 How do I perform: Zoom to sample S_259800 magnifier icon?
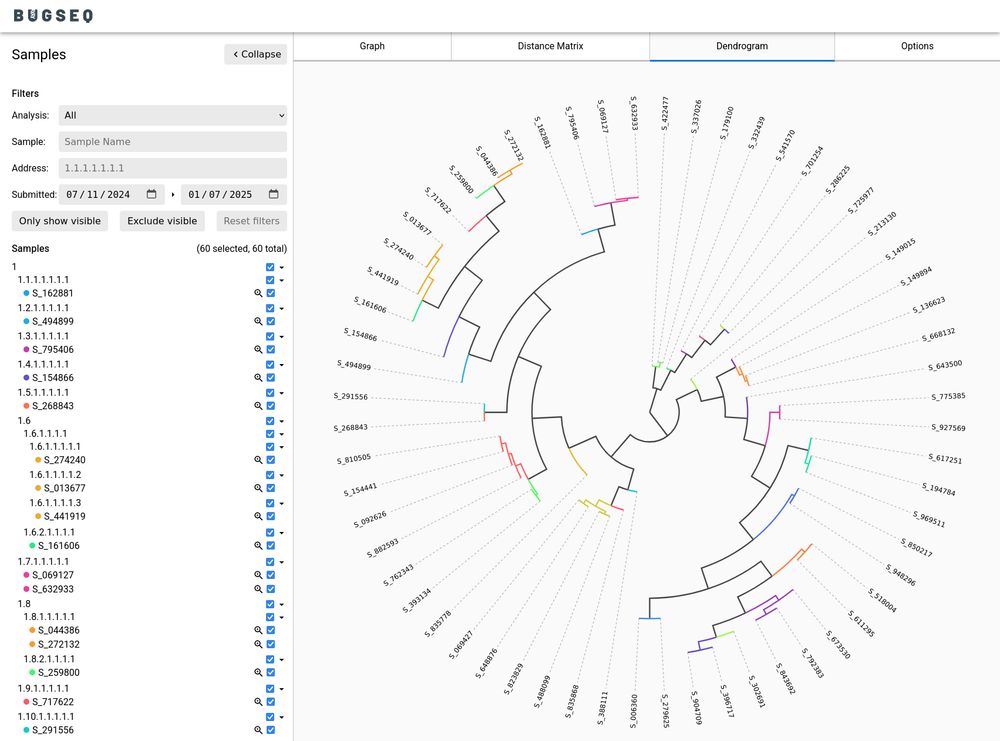click(x=258, y=672)
